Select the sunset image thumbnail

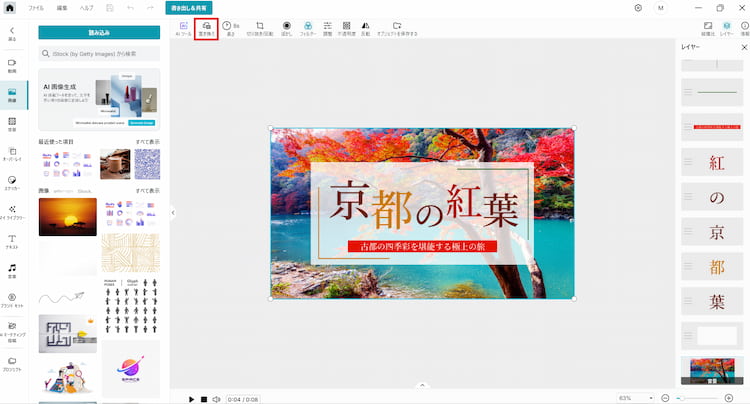point(67,217)
